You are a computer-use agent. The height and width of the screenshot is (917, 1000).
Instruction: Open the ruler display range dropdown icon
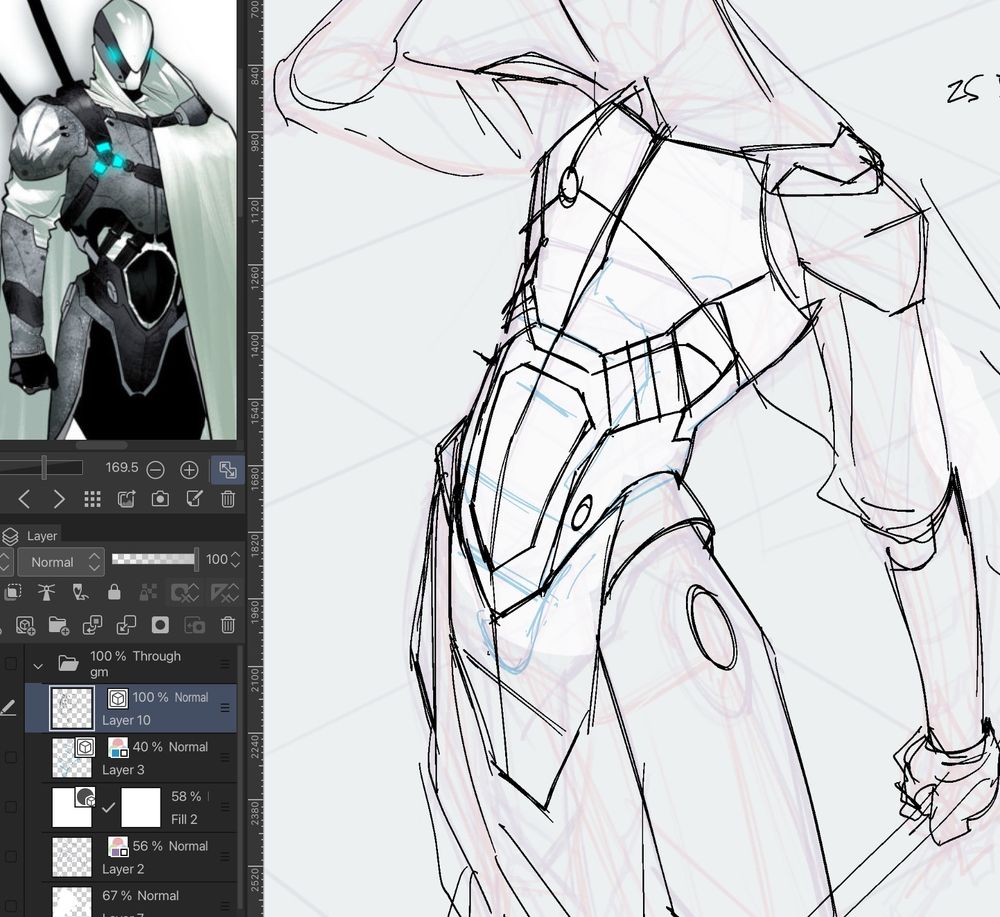(x=224, y=593)
